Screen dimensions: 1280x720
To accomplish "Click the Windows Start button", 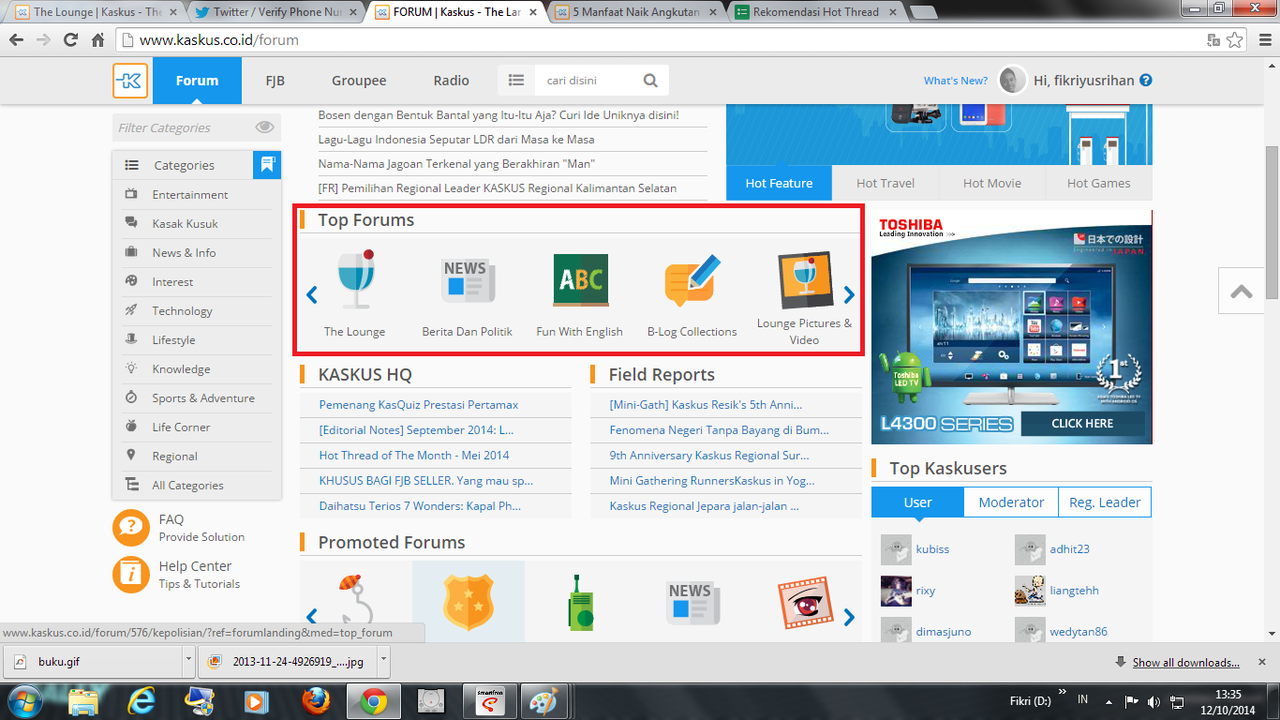I will click(x=24, y=700).
